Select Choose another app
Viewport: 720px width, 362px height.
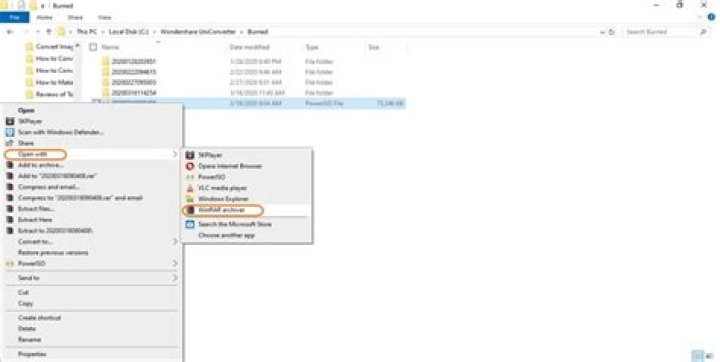pyautogui.click(x=226, y=235)
